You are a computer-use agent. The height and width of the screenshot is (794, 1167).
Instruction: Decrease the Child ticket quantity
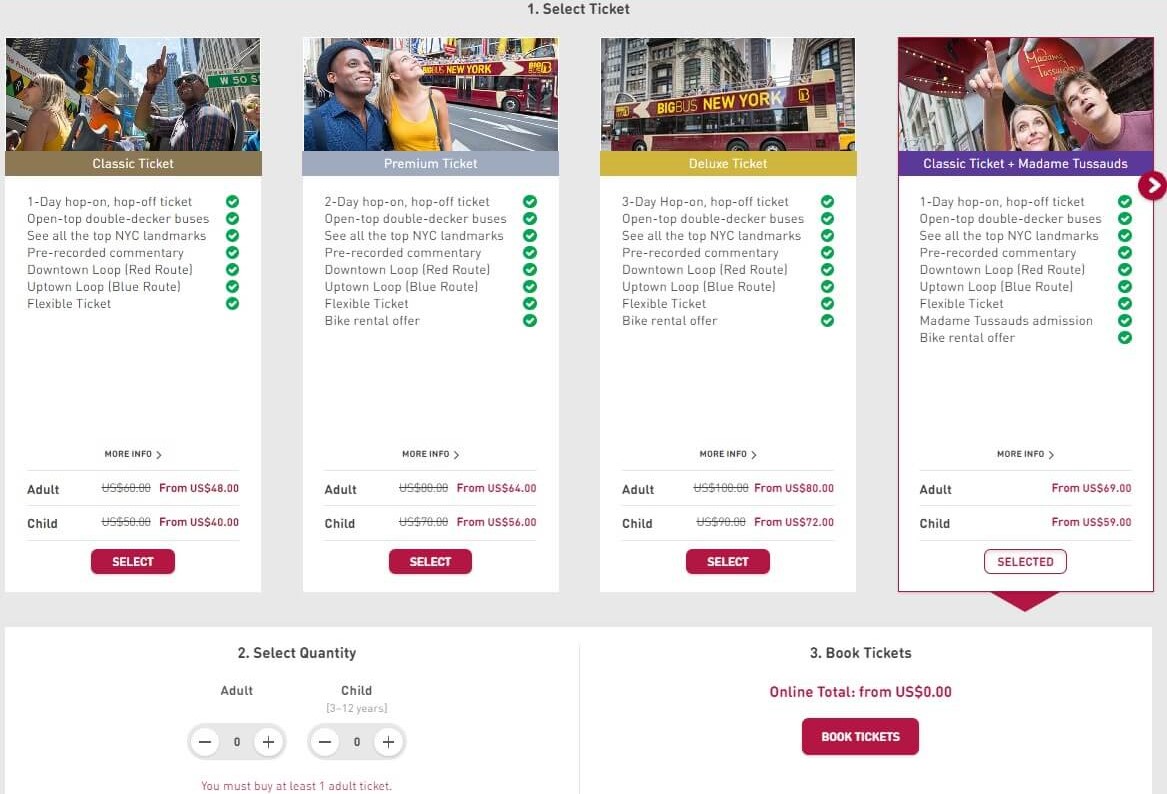click(x=325, y=742)
